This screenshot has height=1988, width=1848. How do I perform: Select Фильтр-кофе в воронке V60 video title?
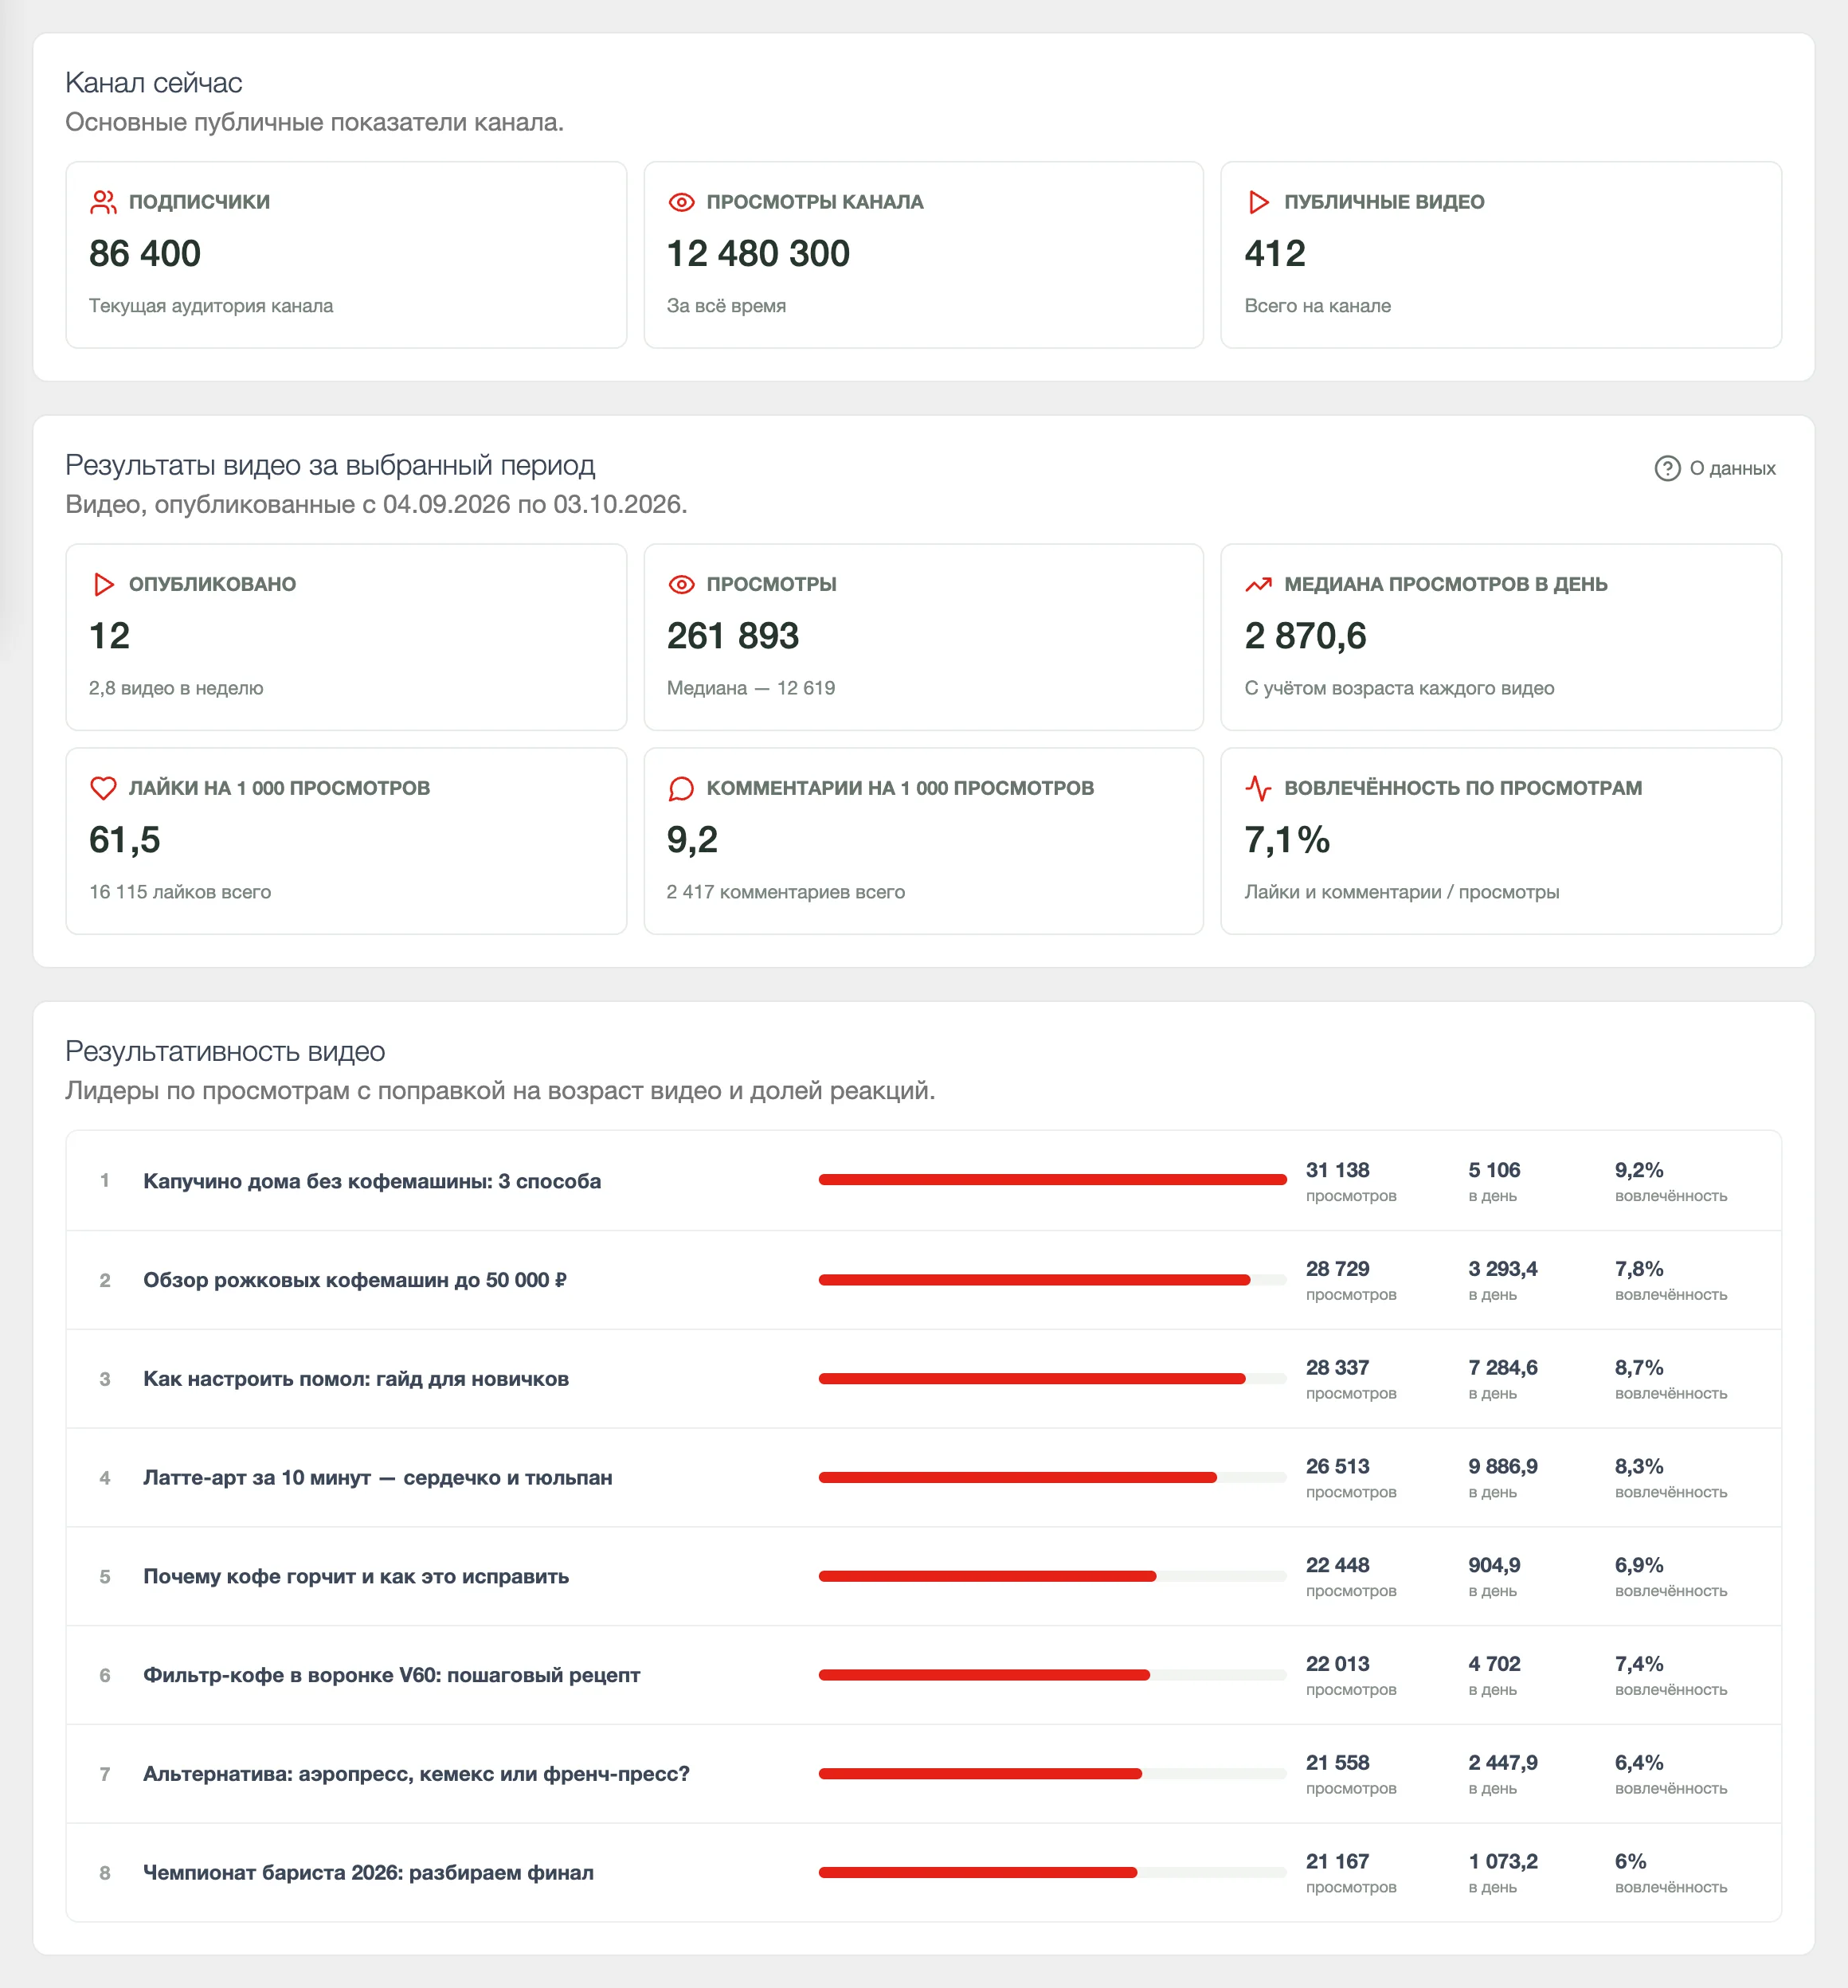click(x=391, y=1675)
